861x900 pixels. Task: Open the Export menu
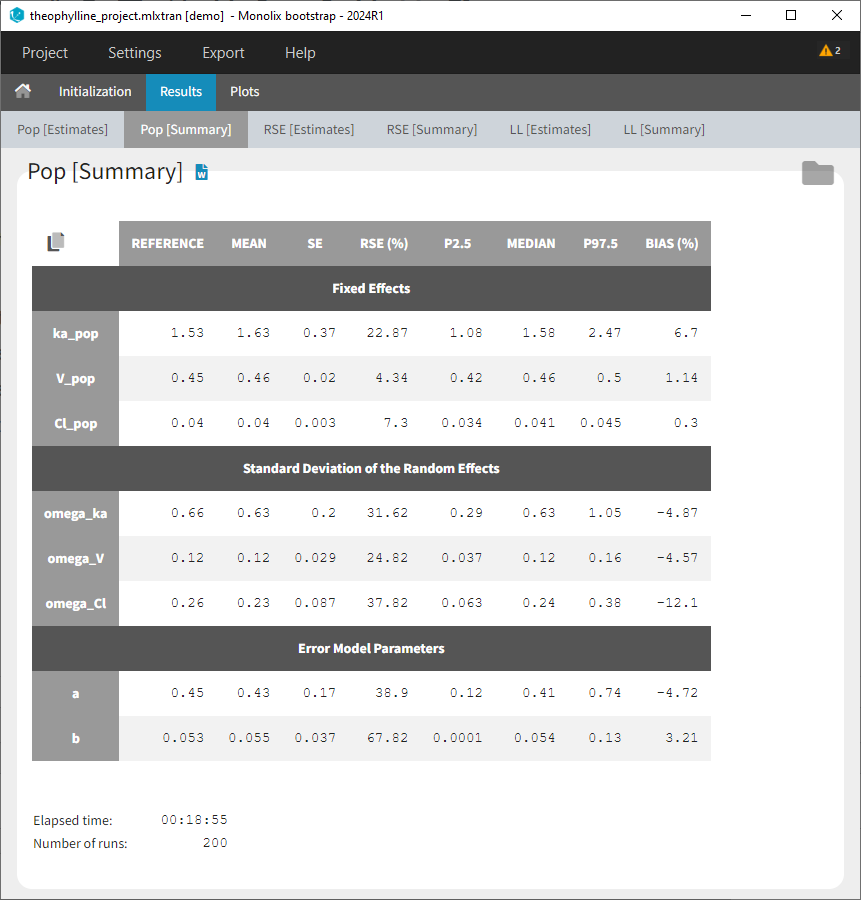pos(223,53)
